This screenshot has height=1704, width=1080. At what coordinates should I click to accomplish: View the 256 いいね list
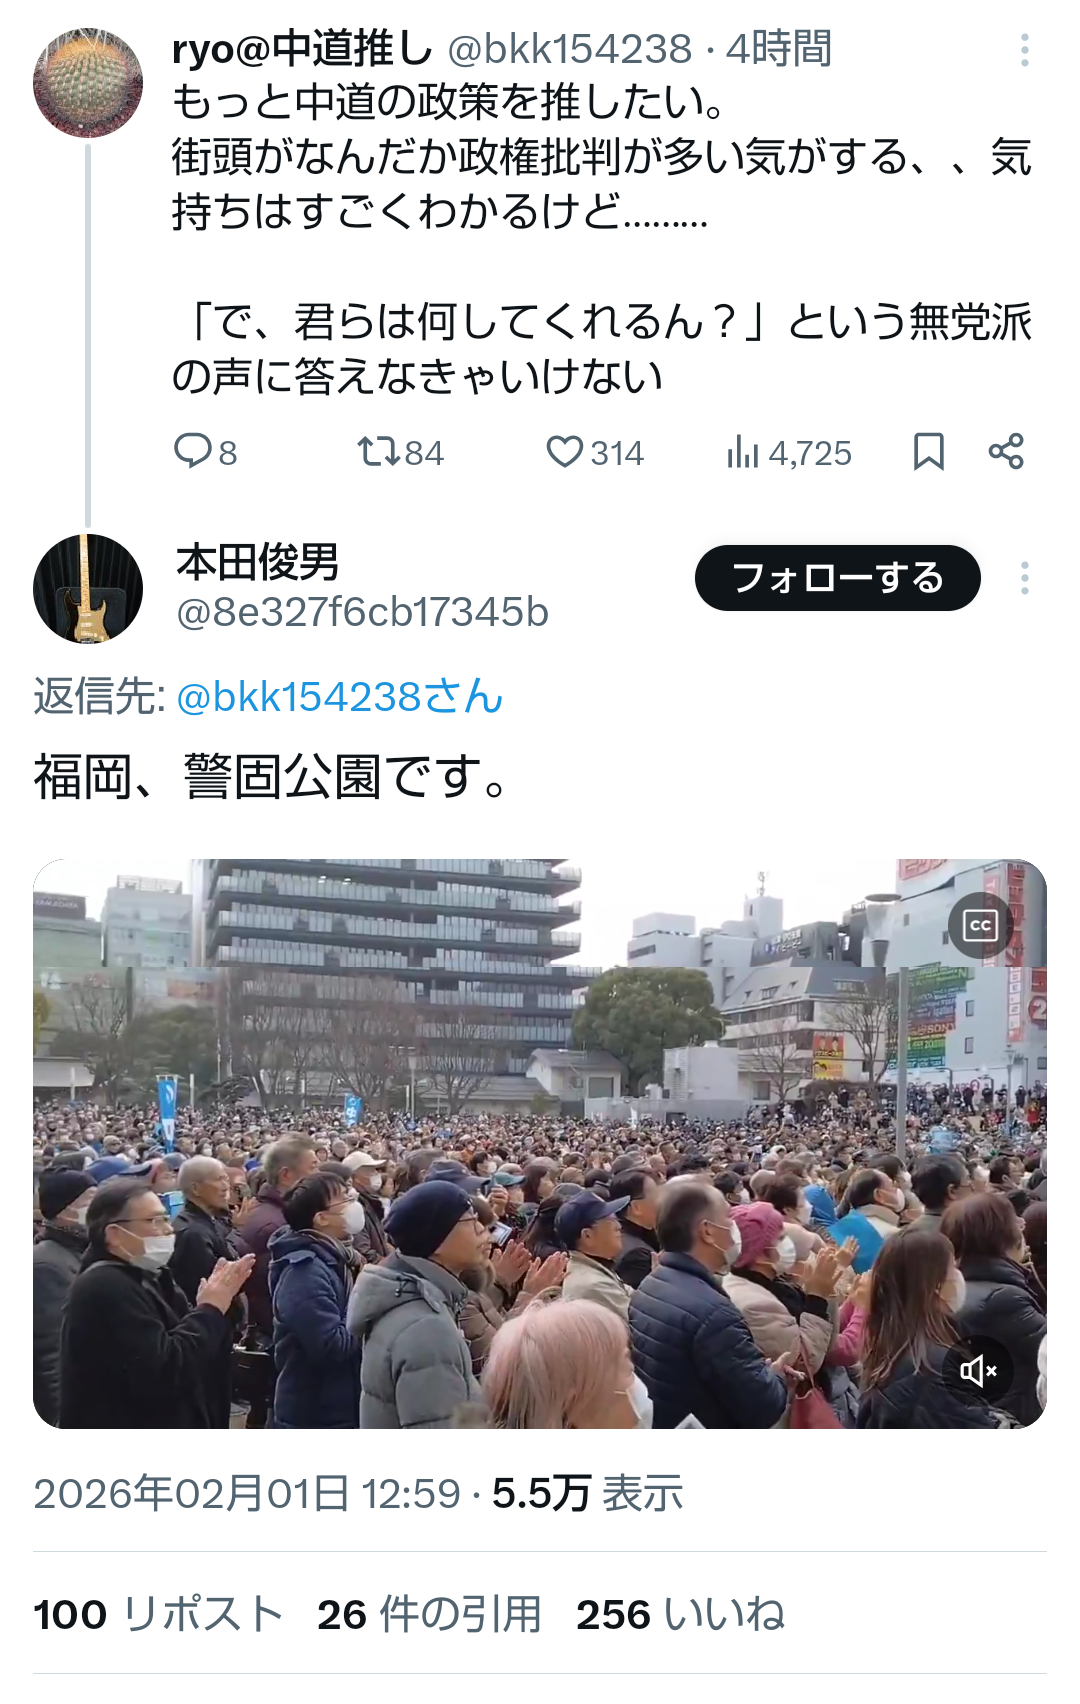coord(681,1614)
